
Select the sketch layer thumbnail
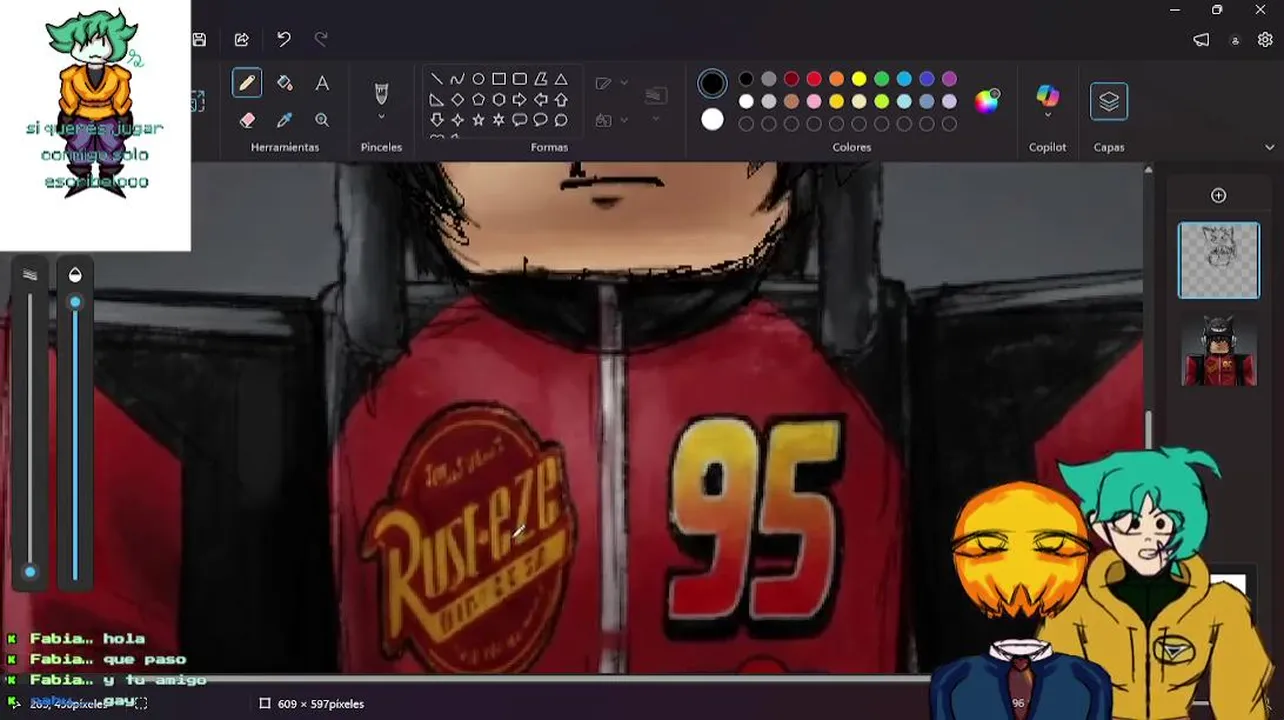click(x=1219, y=260)
